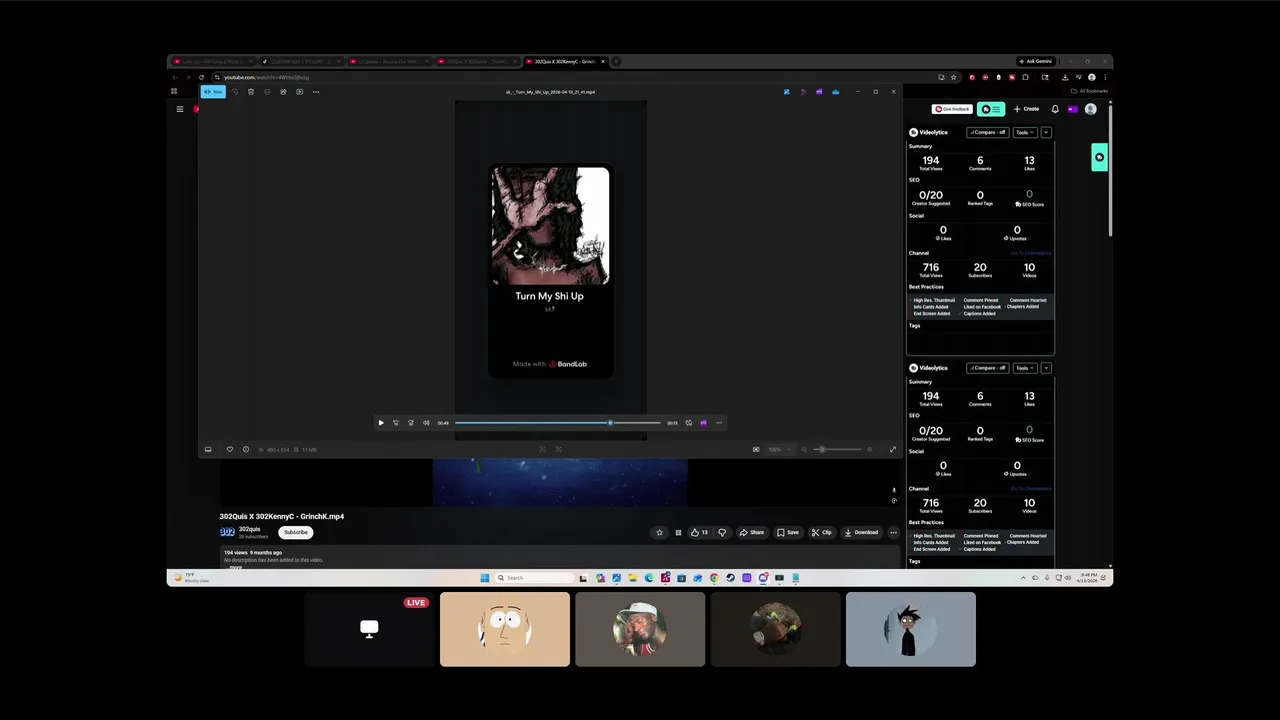Open the three-dots menu next to Download

coord(893,532)
